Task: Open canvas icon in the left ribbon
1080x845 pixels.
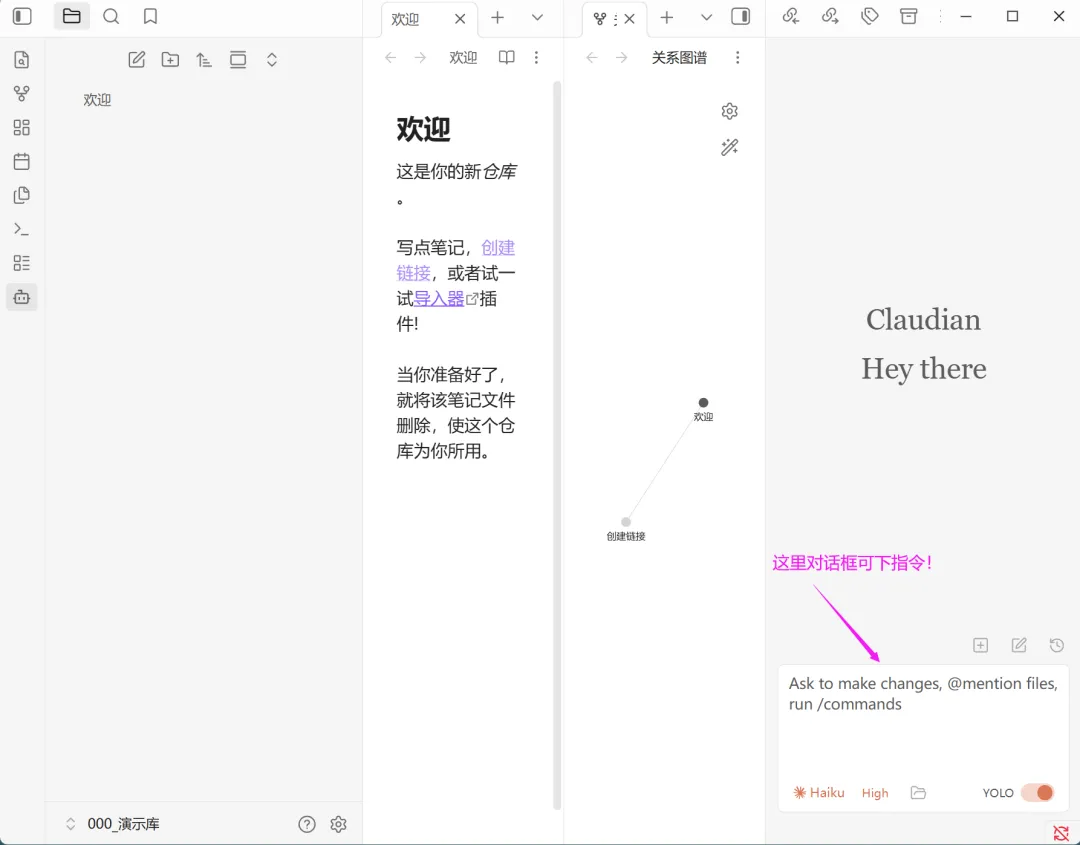Action: (21, 127)
